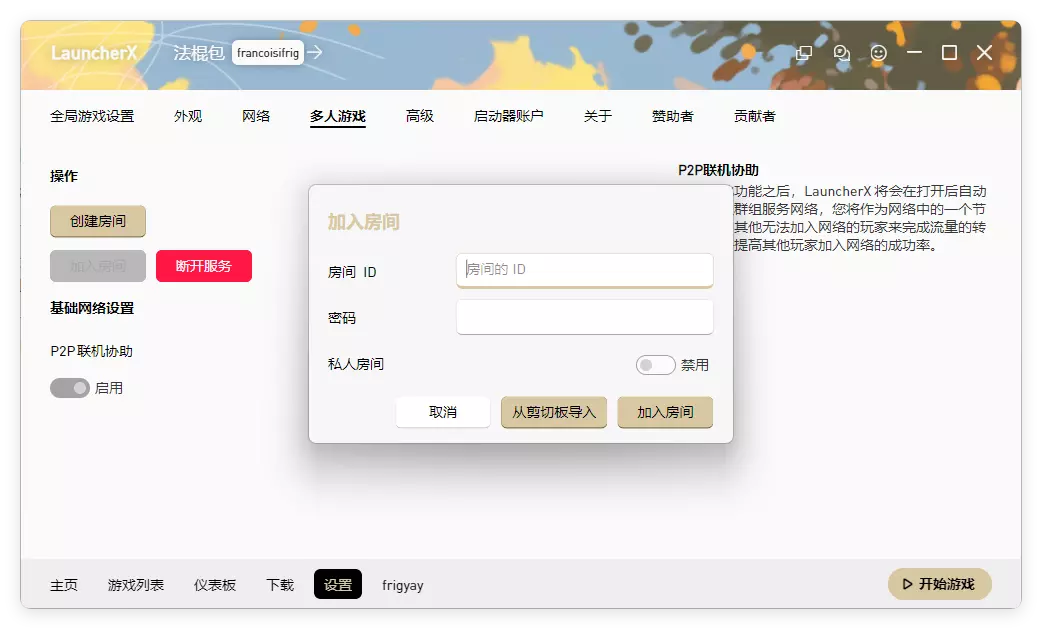
Task: Toggle the 私人房间 switch in dialog
Action: pos(655,365)
